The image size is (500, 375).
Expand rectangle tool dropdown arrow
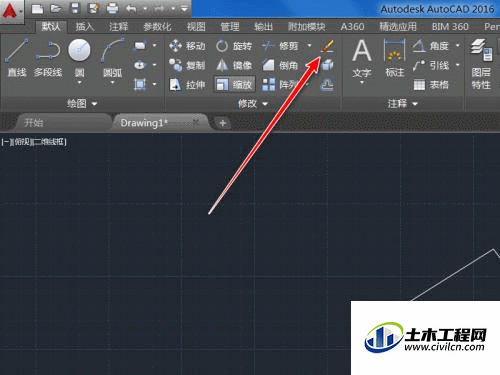click(x=155, y=45)
